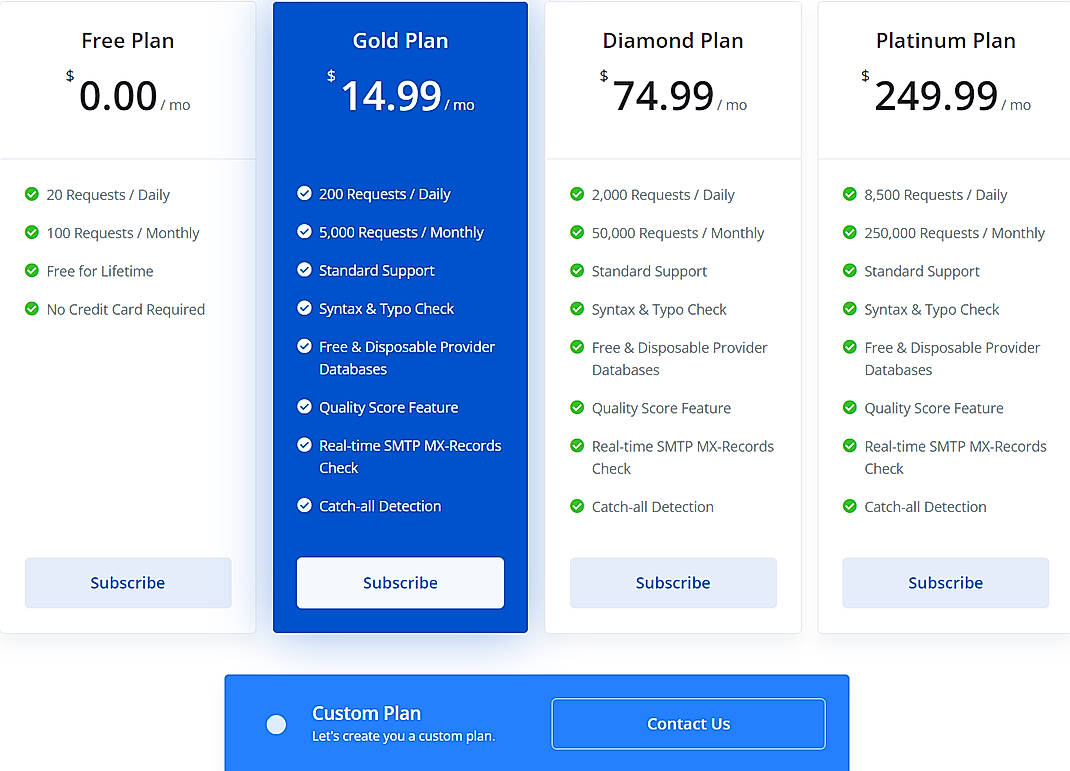Viewport: 1070px width, 771px height.
Task: Subscribe to the Diamond Plan
Action: tap(673, 583)
